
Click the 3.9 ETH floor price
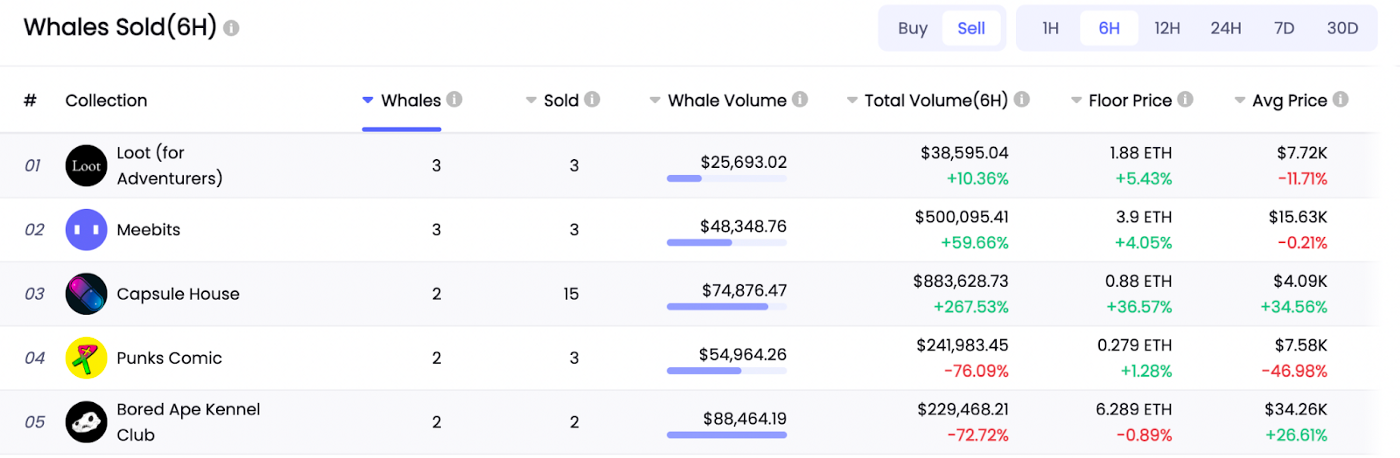[1144, 217]
